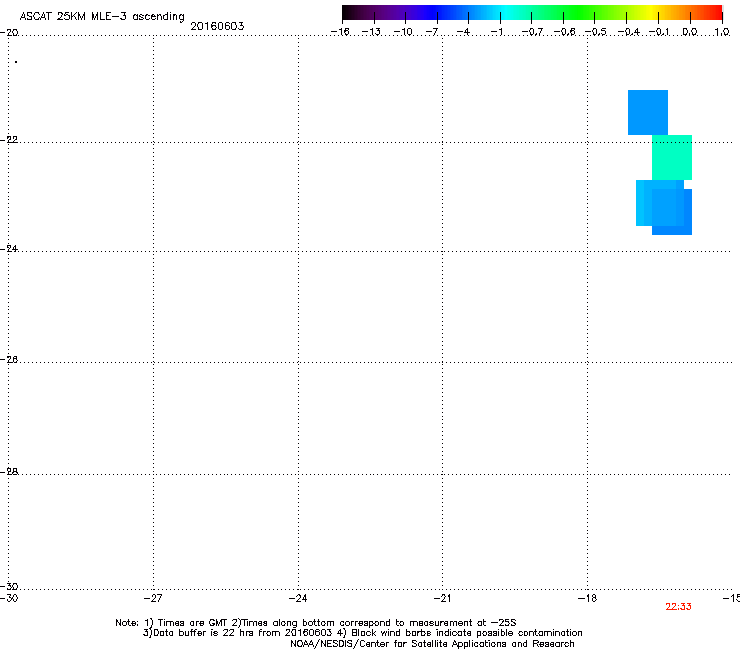Click the NOAA/NESDIS credit line
740x650 pixels.
(432, 644)
